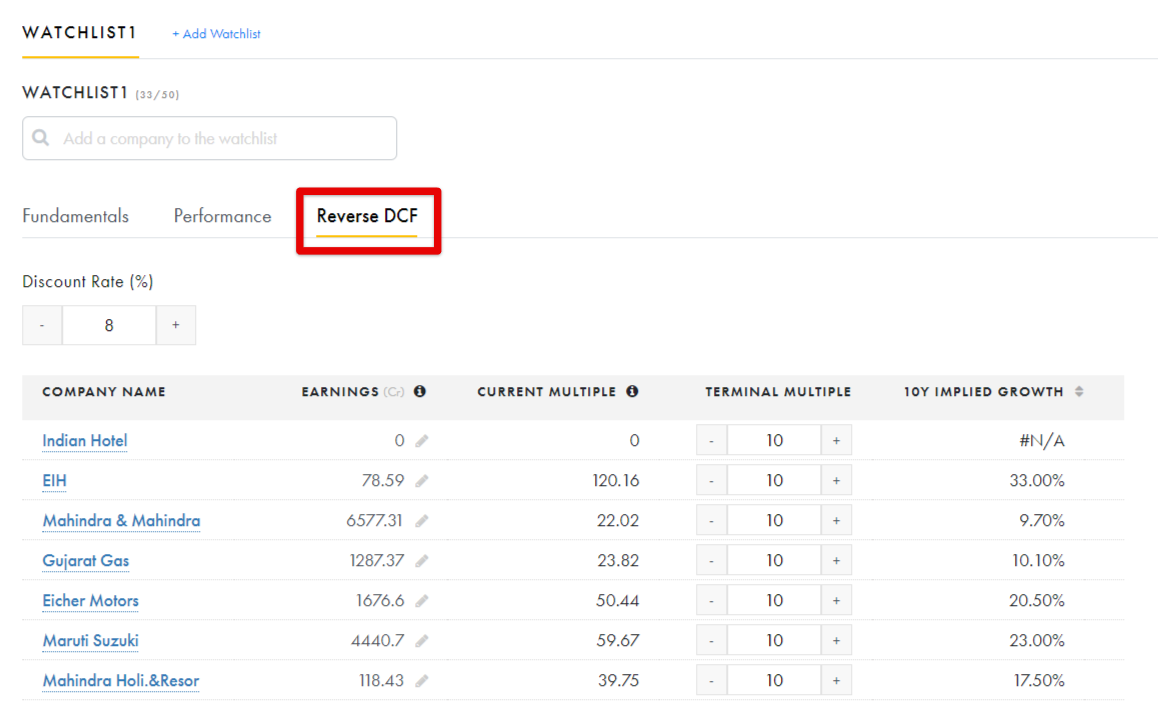Increase terminal multiple for Mahindra Holi.&Resor
The image size is (1158, 703).
click(836, 680)
